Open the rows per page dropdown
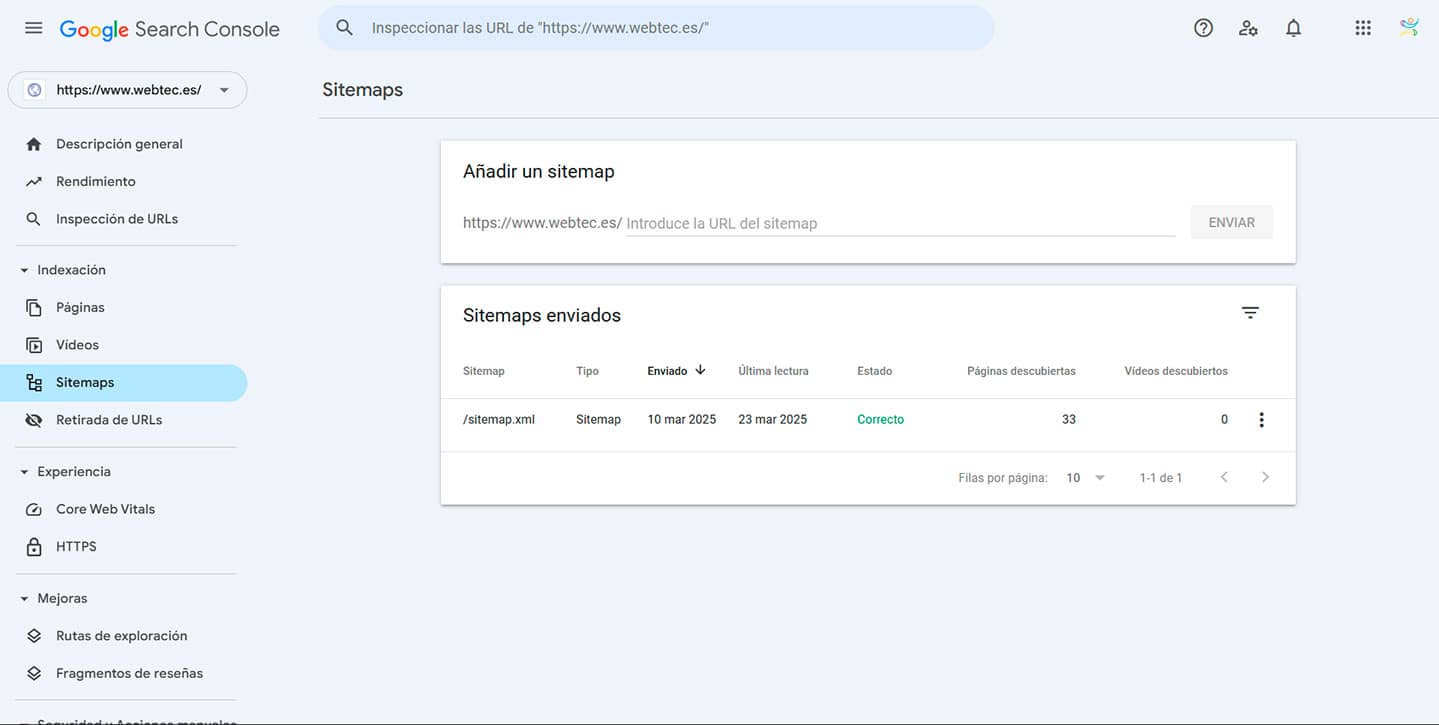The height and width of the screenshot is (725, 1439). click(x=1086, y=478)
